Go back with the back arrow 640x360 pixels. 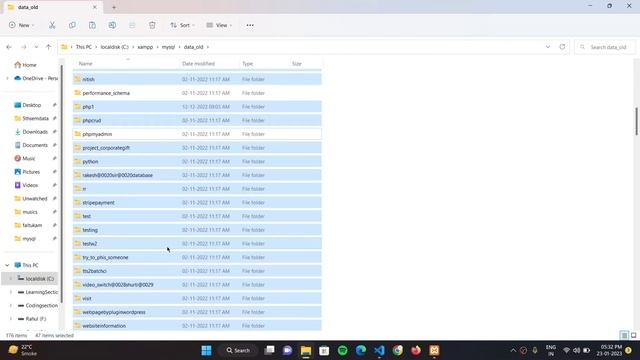pos(9,47)
